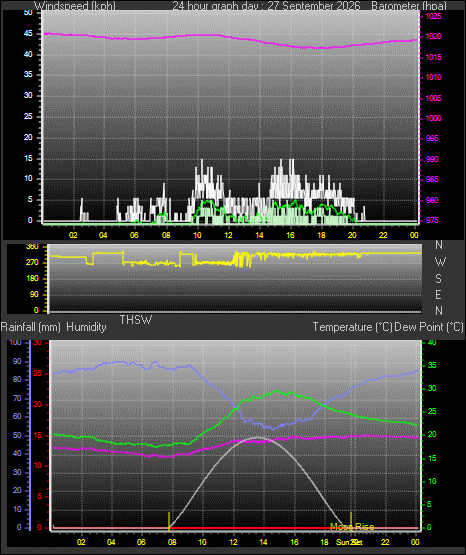Click the 1020 barometer scale value

click(433, 36)
